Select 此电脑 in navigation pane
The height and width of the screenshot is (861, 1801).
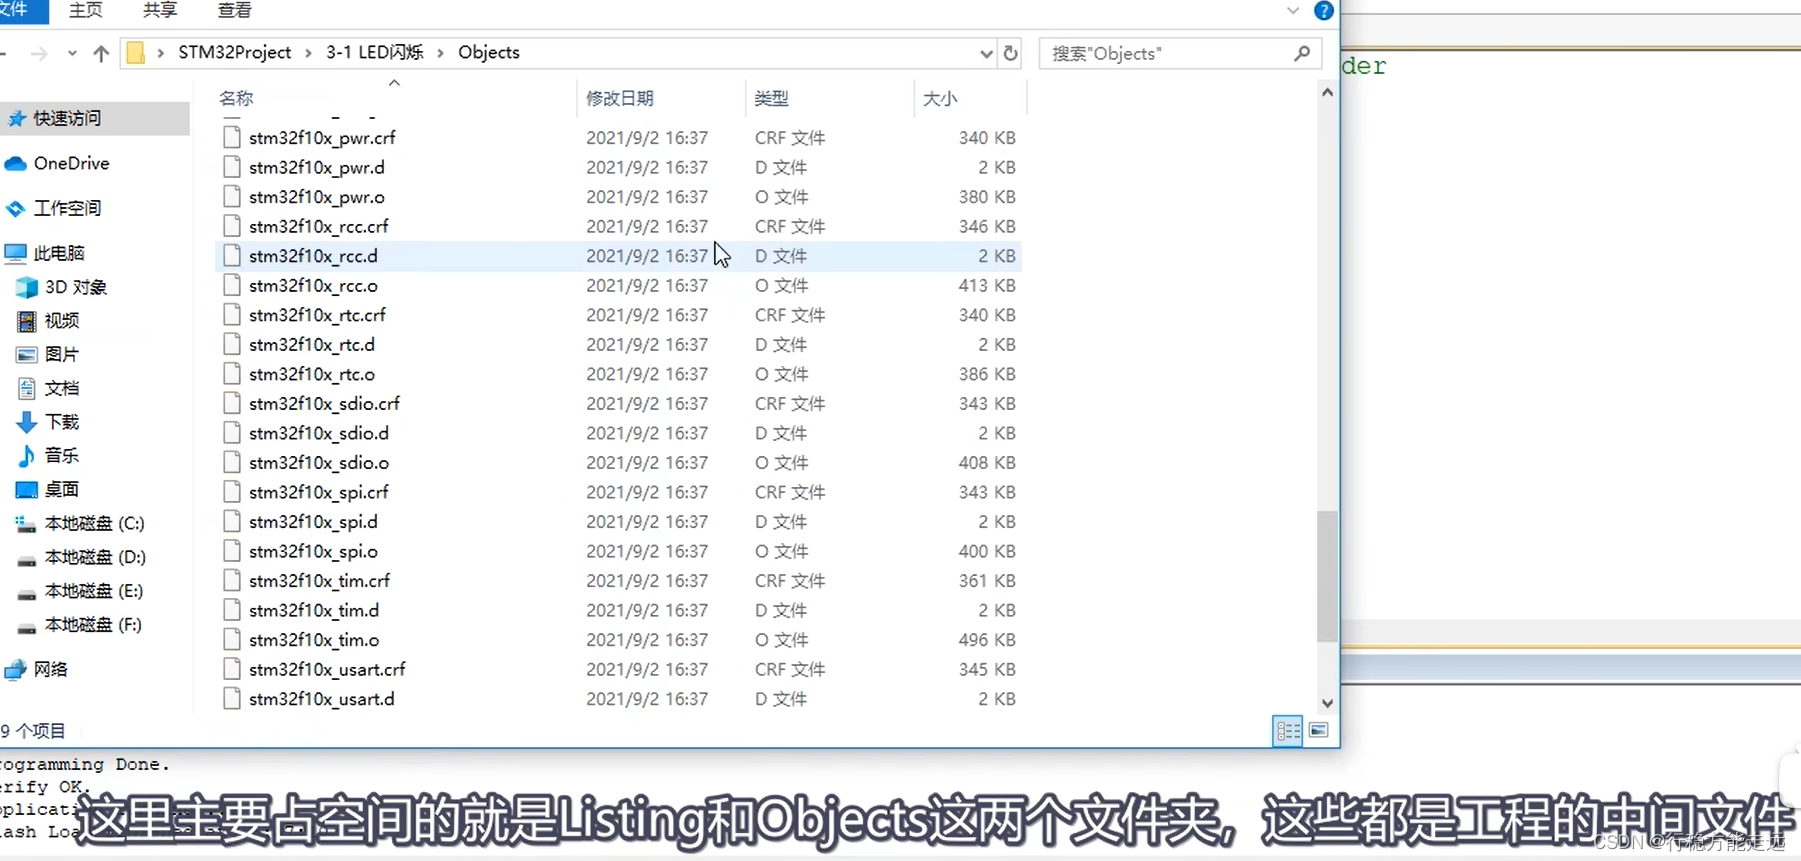(x=59, y=253)
